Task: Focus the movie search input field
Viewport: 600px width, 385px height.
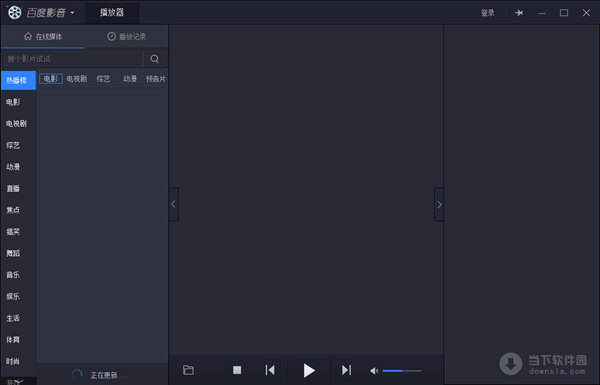Action: click(73, 59)
